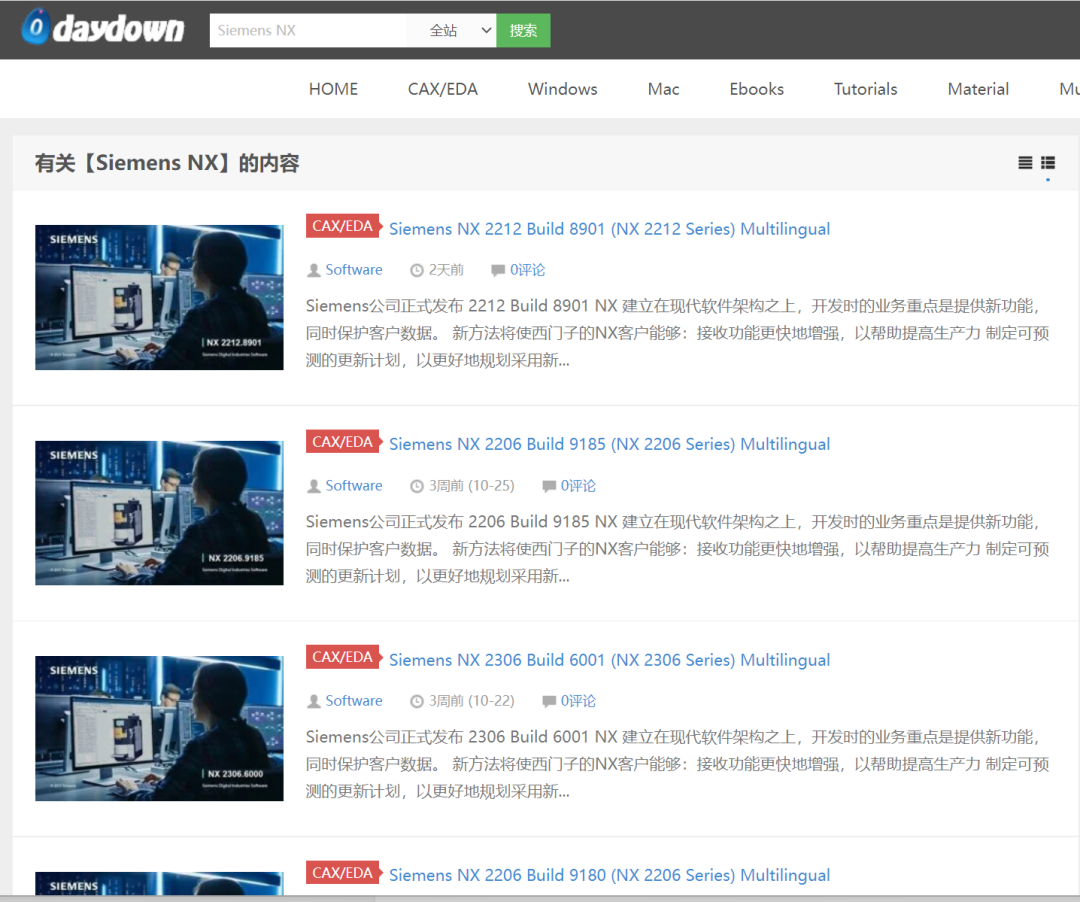Click the CAX/EDA tag on NX 2212 post

343,226
